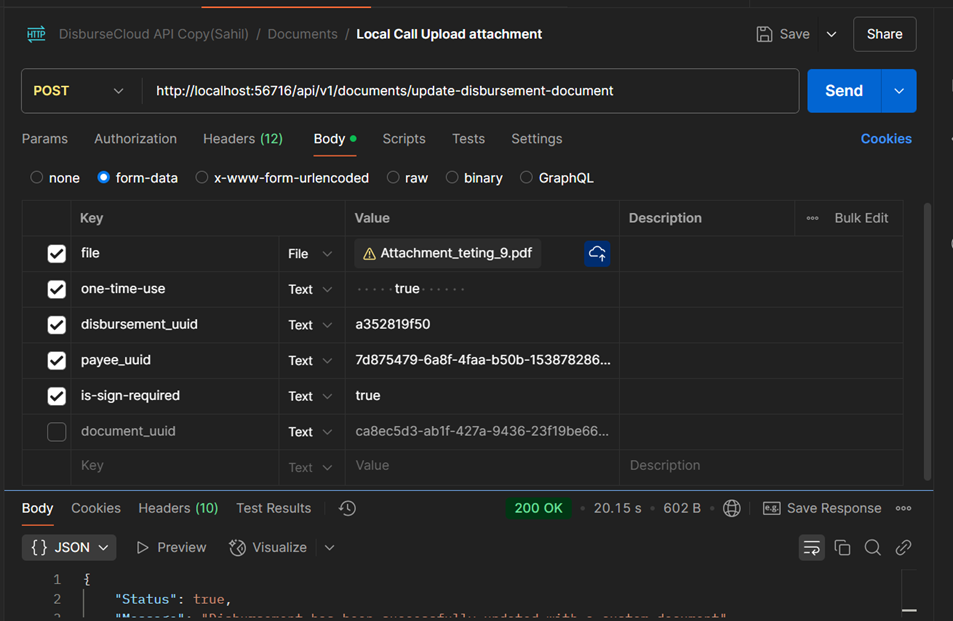This screenshot has height=621, width=953.
Task: Open three-dot options next to Bulk Edit
Action: click(812, 218)
